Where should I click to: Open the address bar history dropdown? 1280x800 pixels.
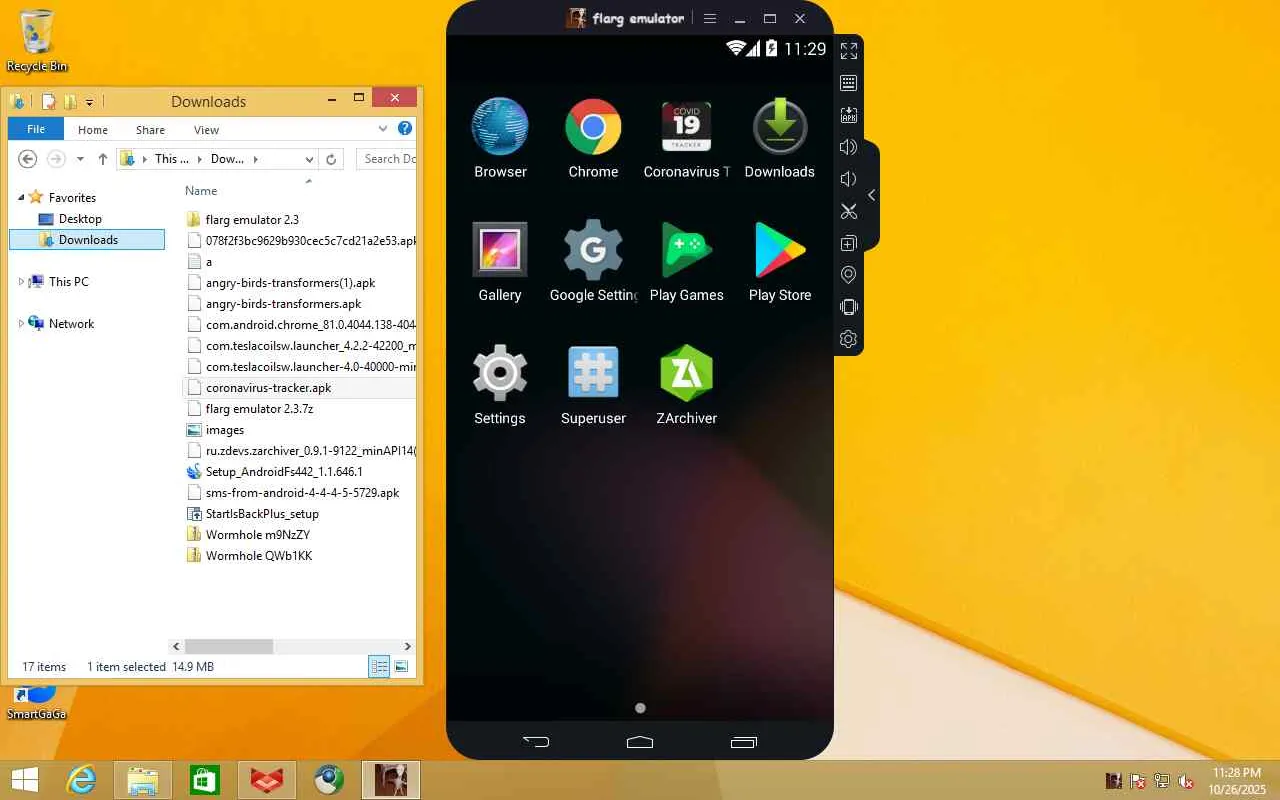pyautogui.click(x=309, y=159)
